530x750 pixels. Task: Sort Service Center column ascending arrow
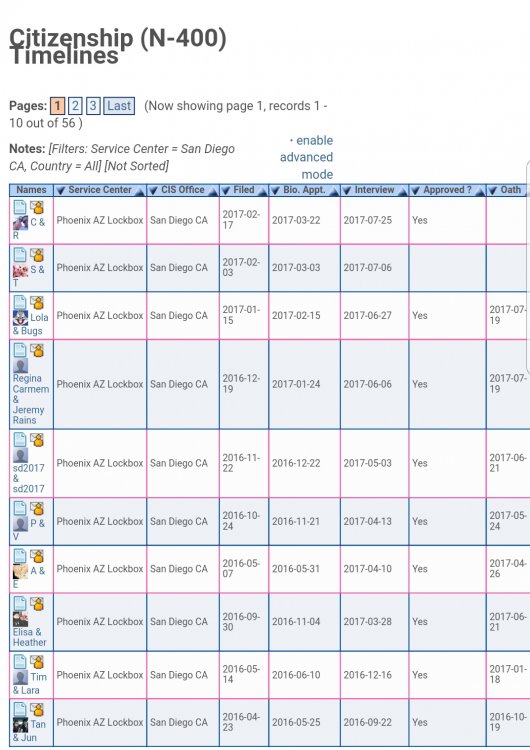point(139,191)
